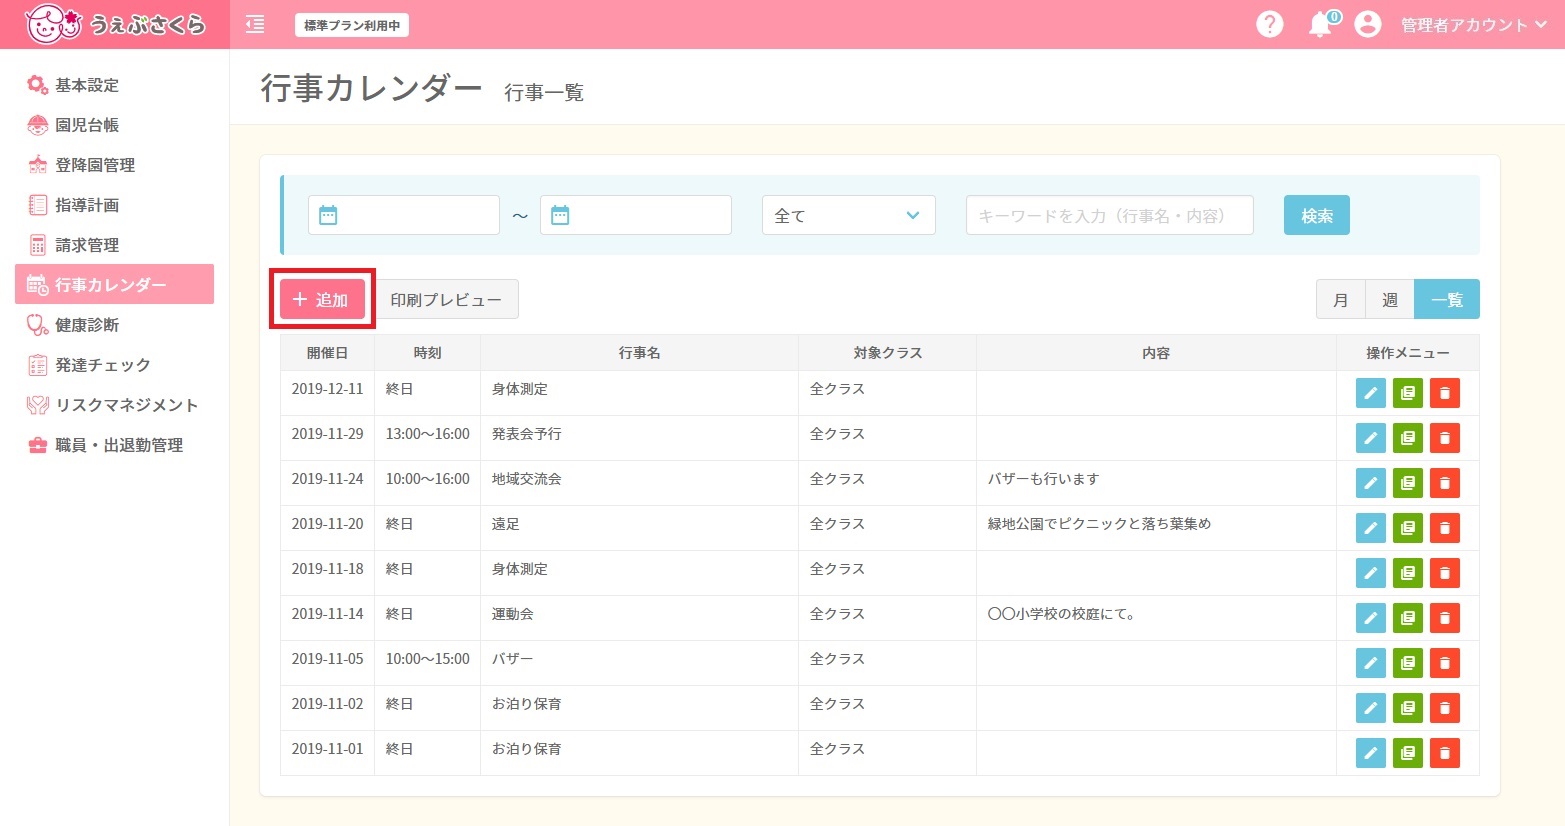Delete the 発表会予行 event
Image resolution: width=1565 pixels, height=826 pixels.
1445,438
